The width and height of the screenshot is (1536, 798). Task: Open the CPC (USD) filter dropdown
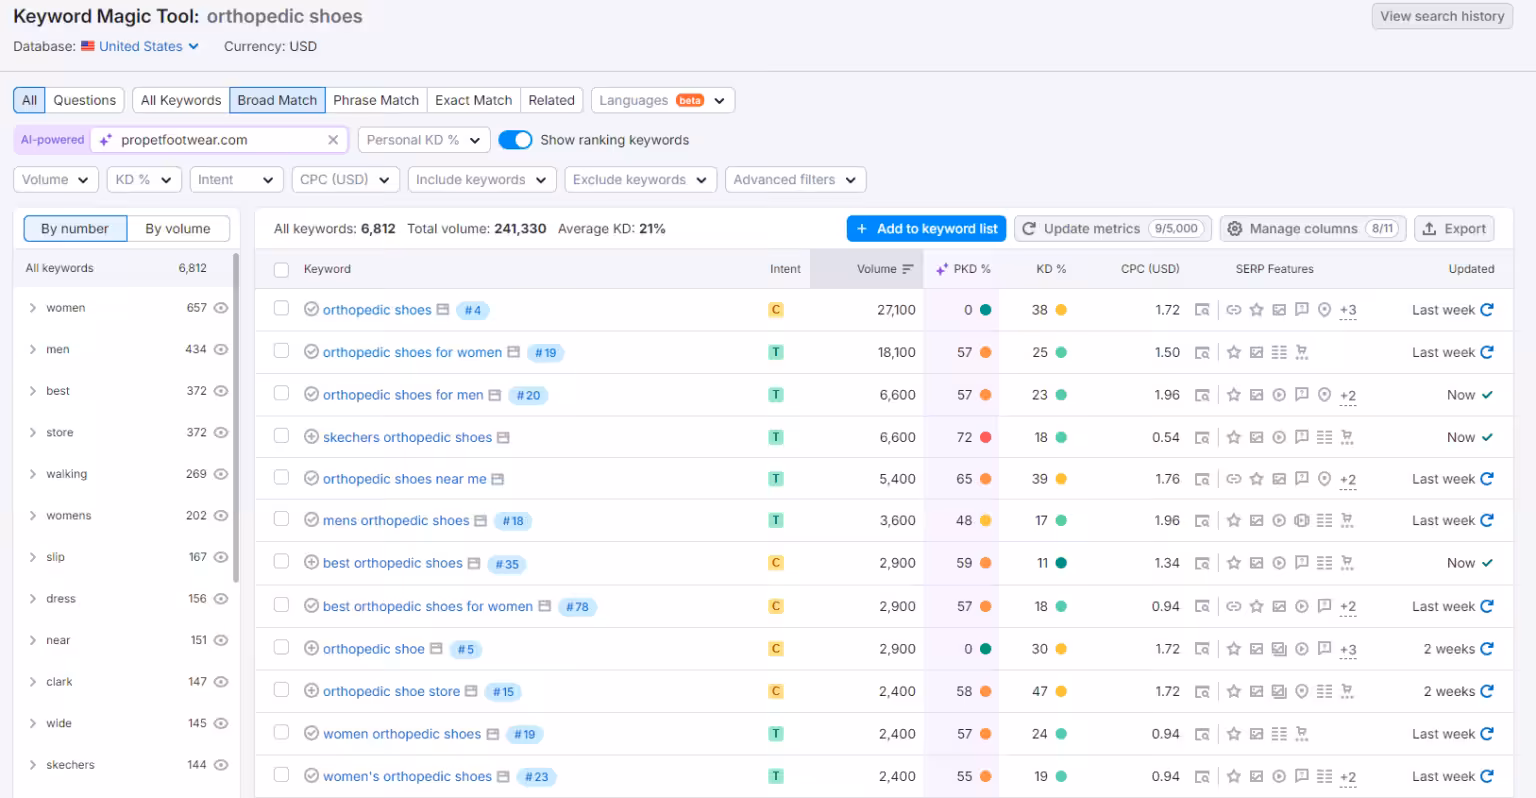[345, 180]
